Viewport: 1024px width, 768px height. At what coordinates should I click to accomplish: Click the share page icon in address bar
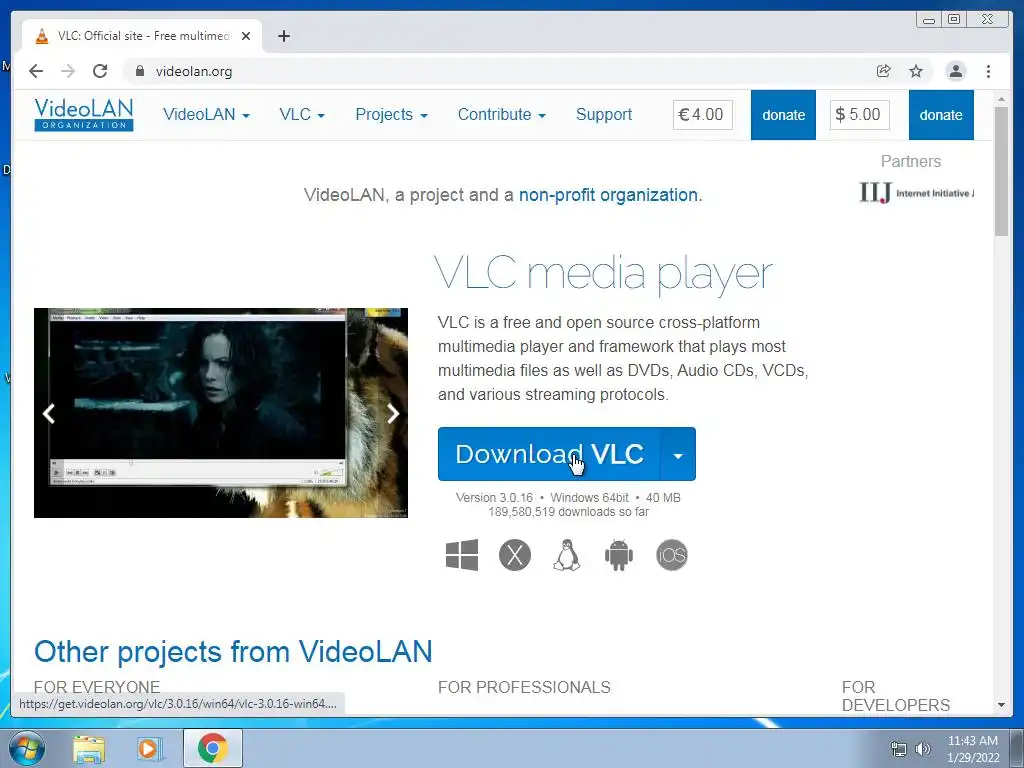[x=884, y=71]
